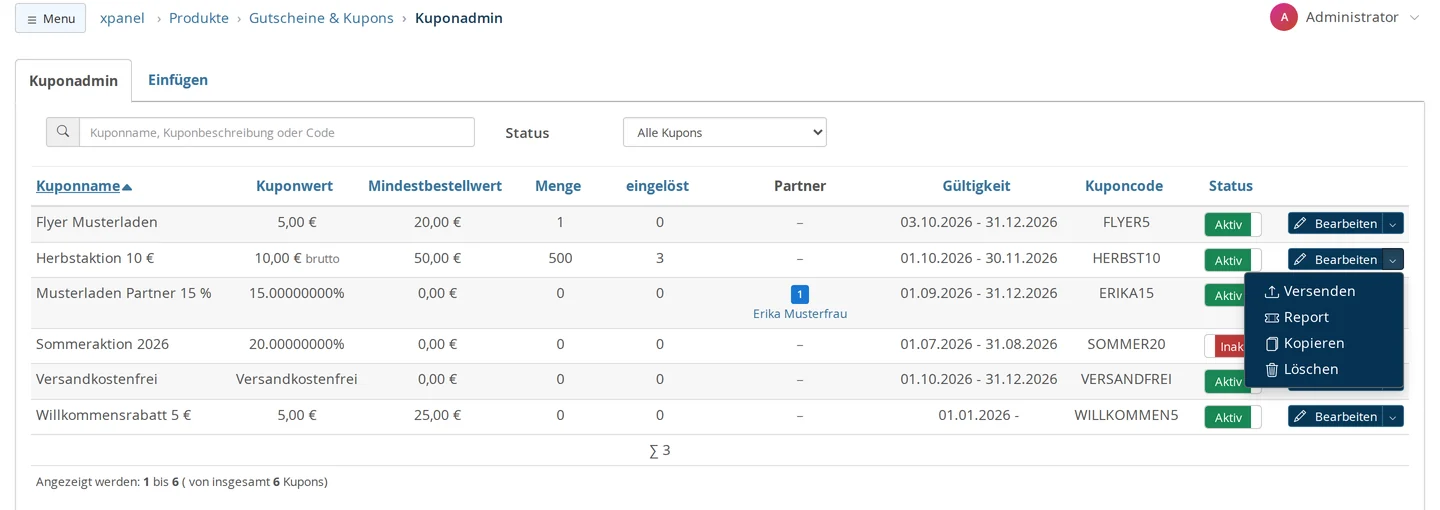Click Bearbeiten for Herbstaktion 10 €
The height and width of the screenshot is (510, 1440).
(x=1335, y=260)
